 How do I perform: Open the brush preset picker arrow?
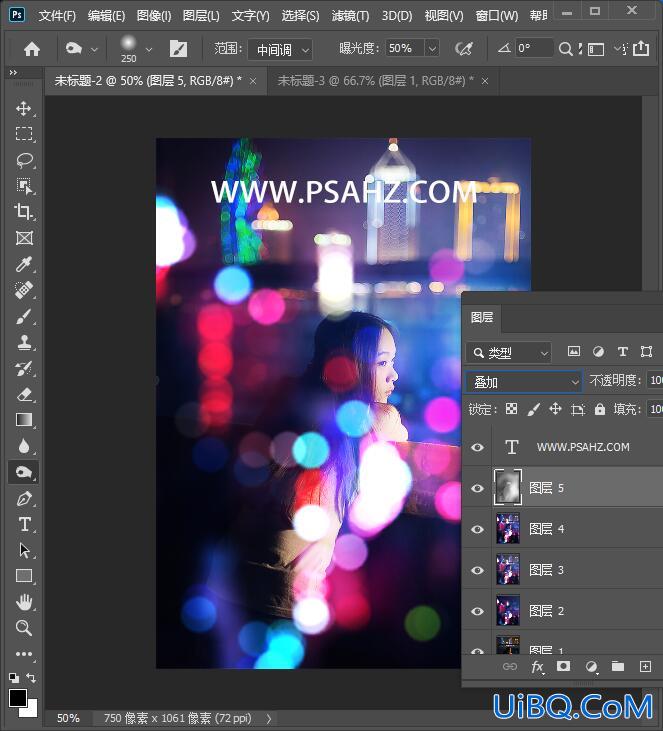click(x=149, y=49)
